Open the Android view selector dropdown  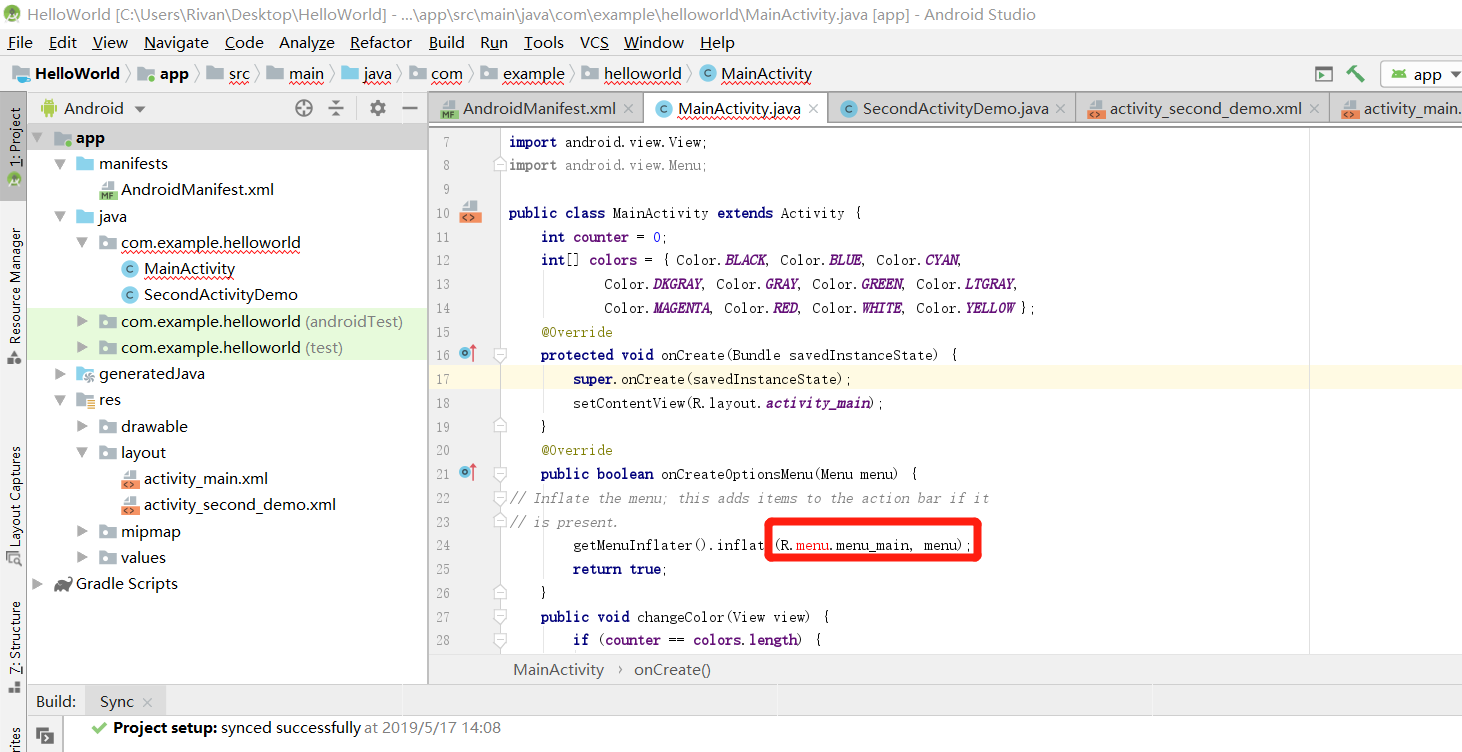pos(93,108)
